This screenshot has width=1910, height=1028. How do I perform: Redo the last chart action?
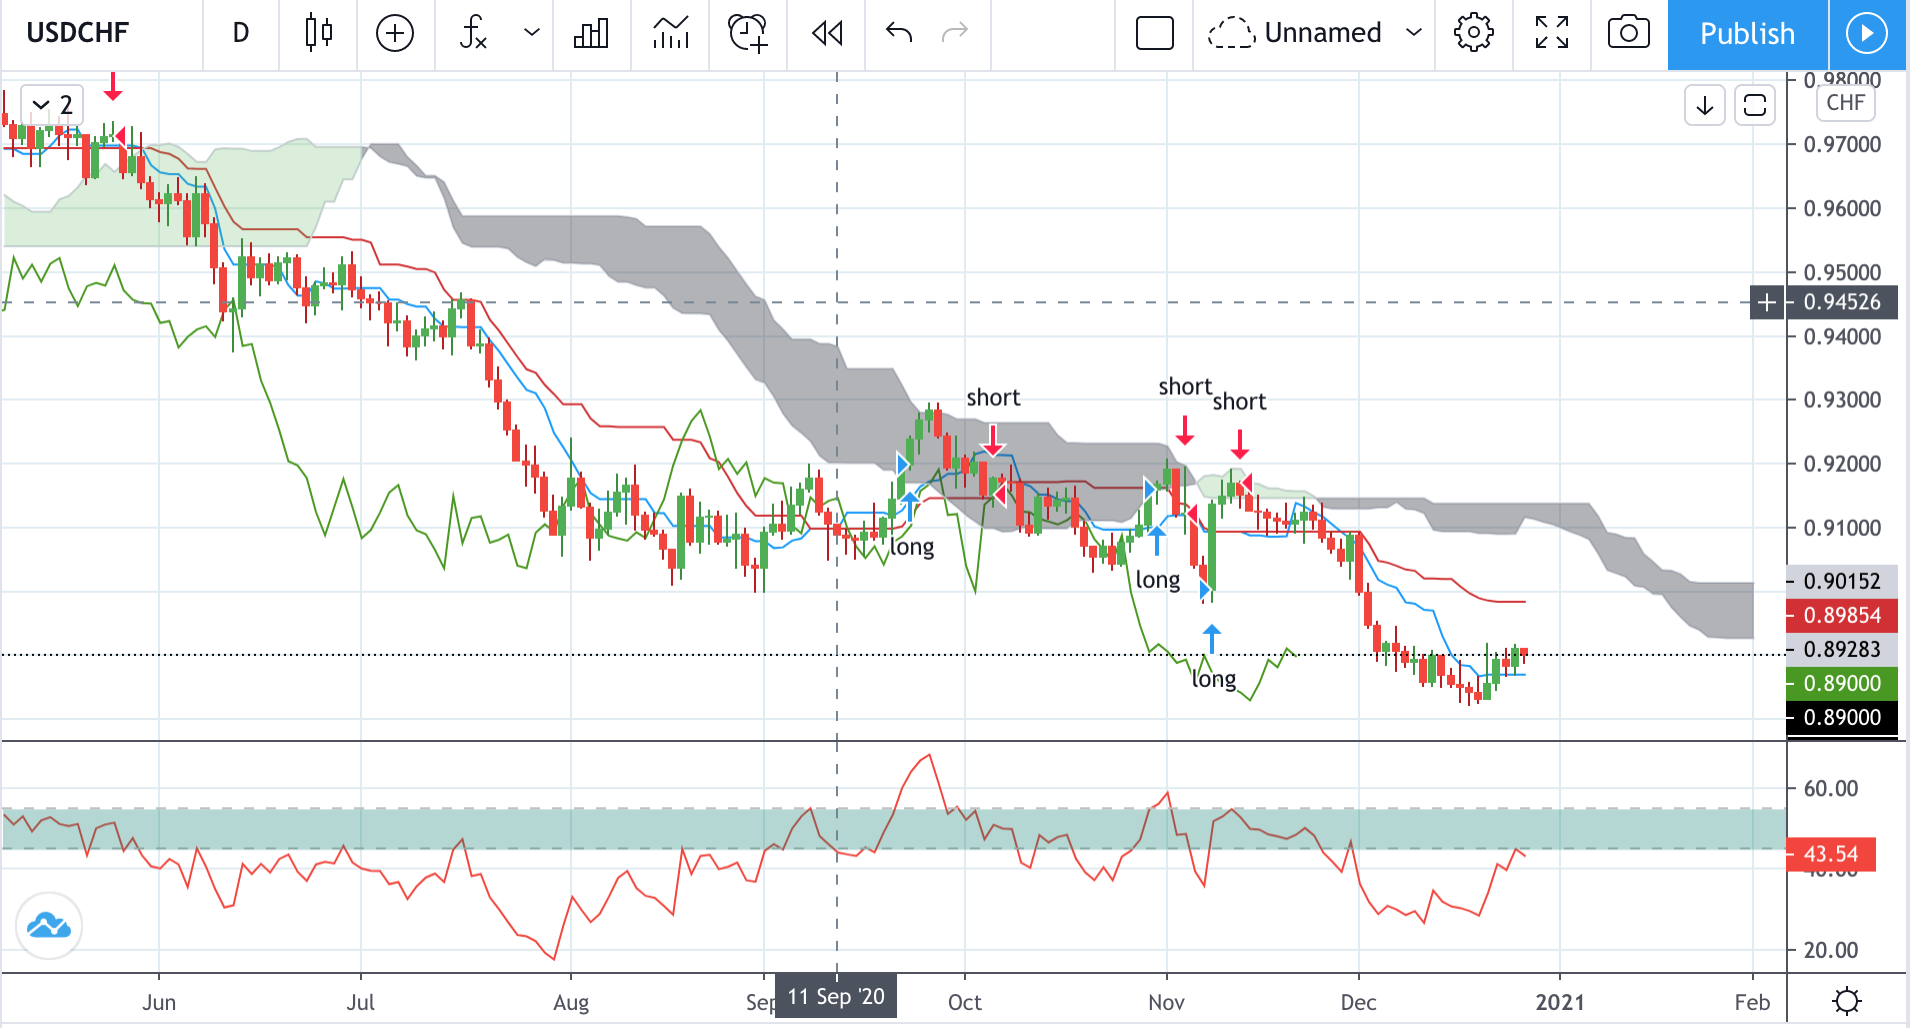point(955,33)
